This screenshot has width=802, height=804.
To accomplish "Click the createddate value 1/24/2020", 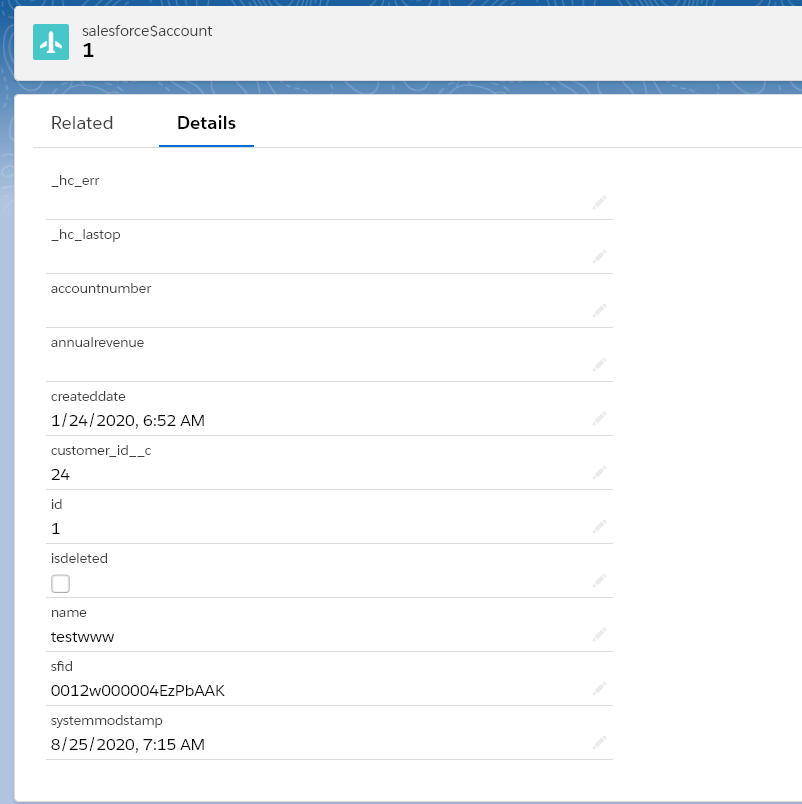I will pos(128,420).
